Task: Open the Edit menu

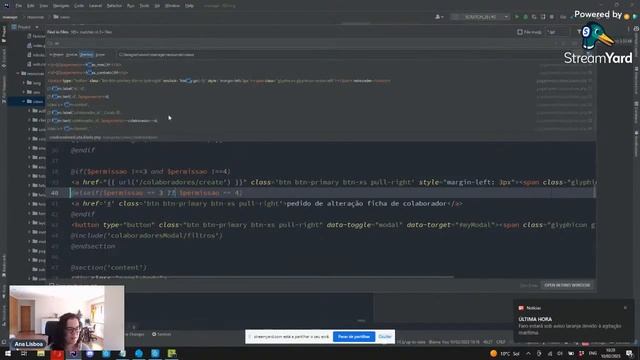Action: click(x=31, y=6)
